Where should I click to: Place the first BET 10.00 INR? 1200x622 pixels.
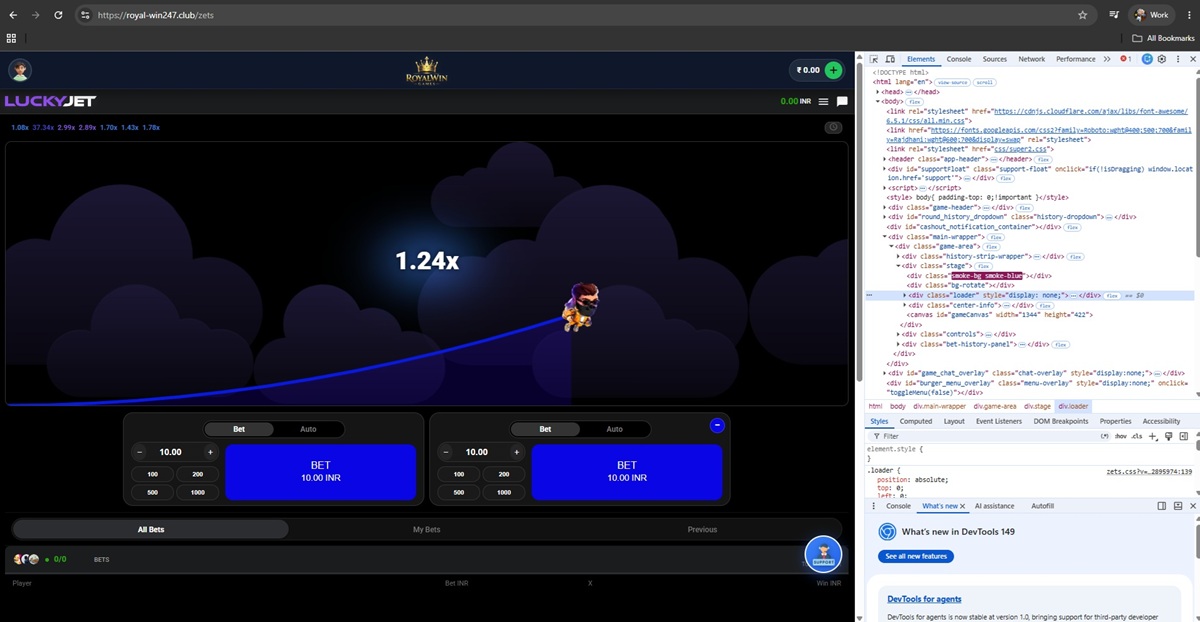321,471
